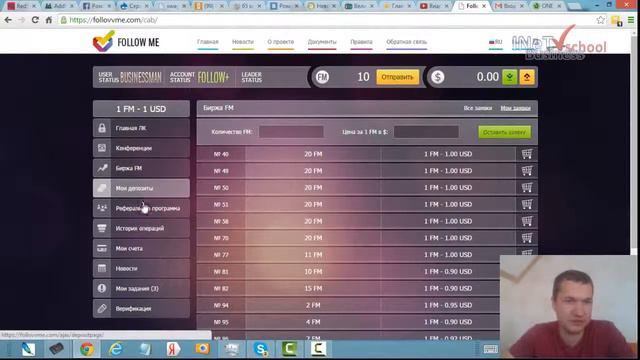Click the address bar URL
Screen dimensions: 640x360
[x=113, y=20]
